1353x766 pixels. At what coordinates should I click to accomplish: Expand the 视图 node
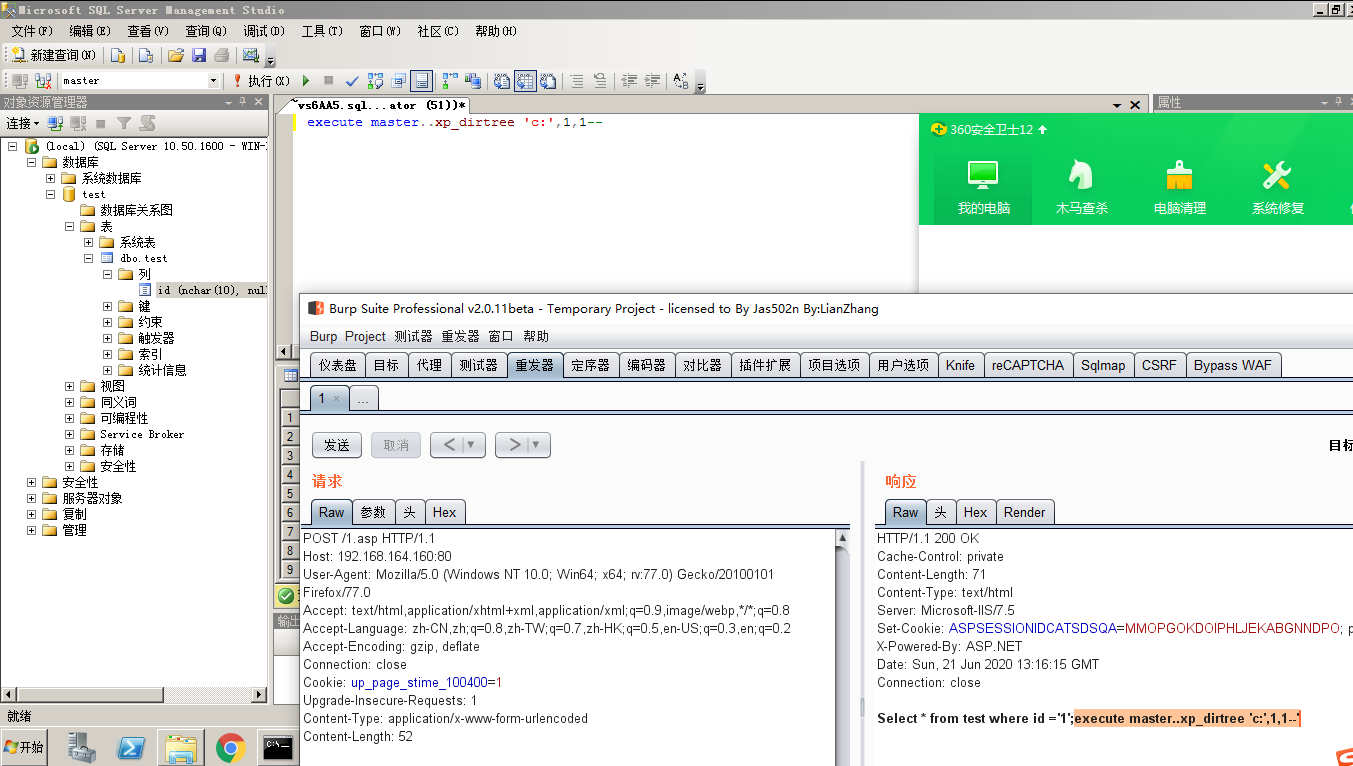[70, 386]
